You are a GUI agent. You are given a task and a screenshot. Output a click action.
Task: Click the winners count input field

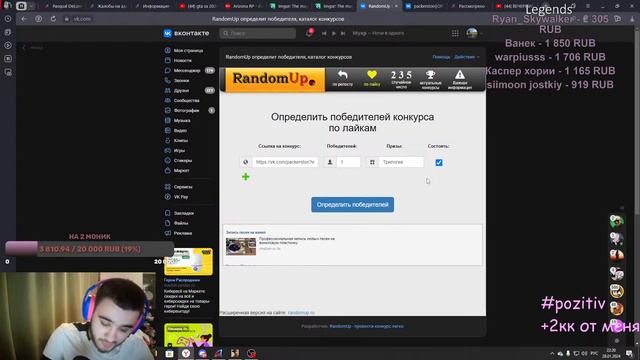(348, 162)
